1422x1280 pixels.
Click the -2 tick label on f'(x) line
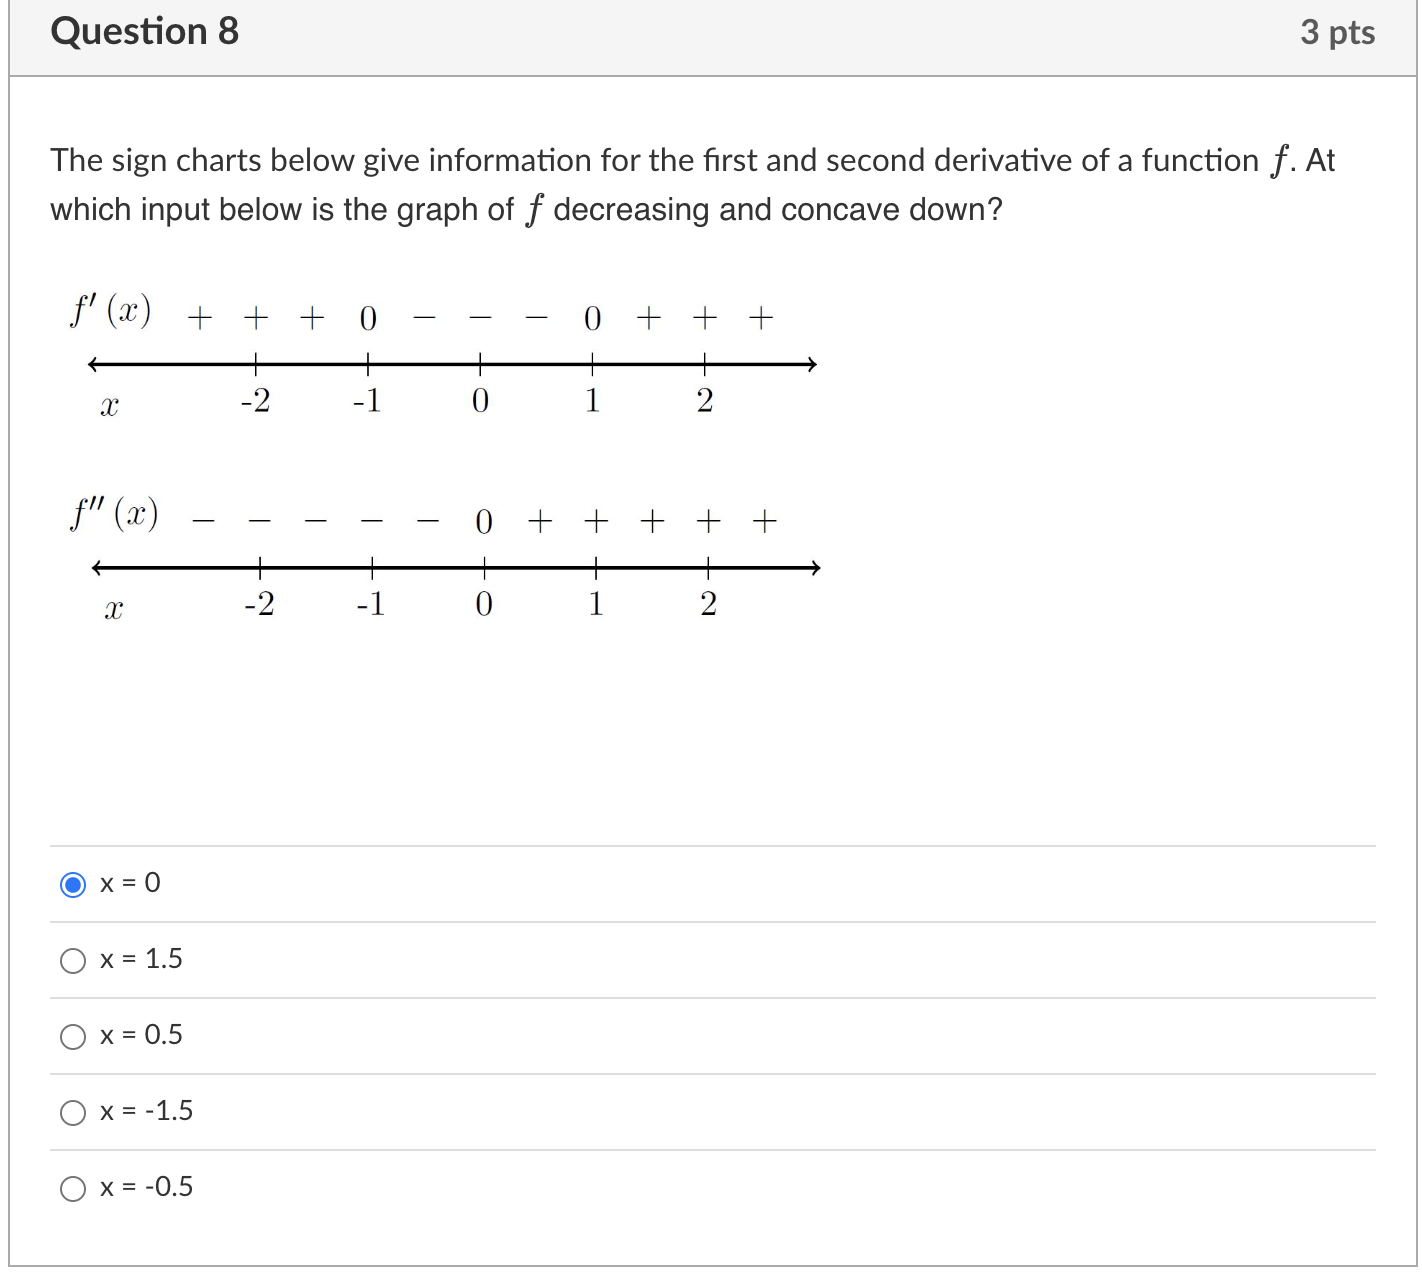(255, 401)
